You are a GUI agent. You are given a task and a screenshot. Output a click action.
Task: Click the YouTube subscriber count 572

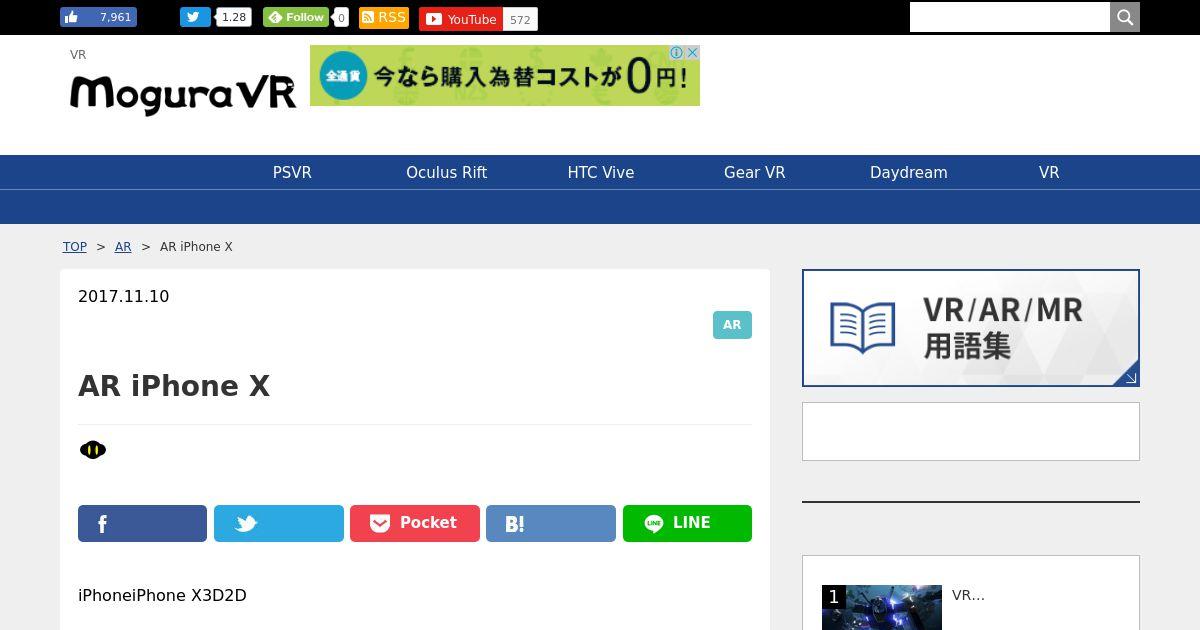click(520, 19)
